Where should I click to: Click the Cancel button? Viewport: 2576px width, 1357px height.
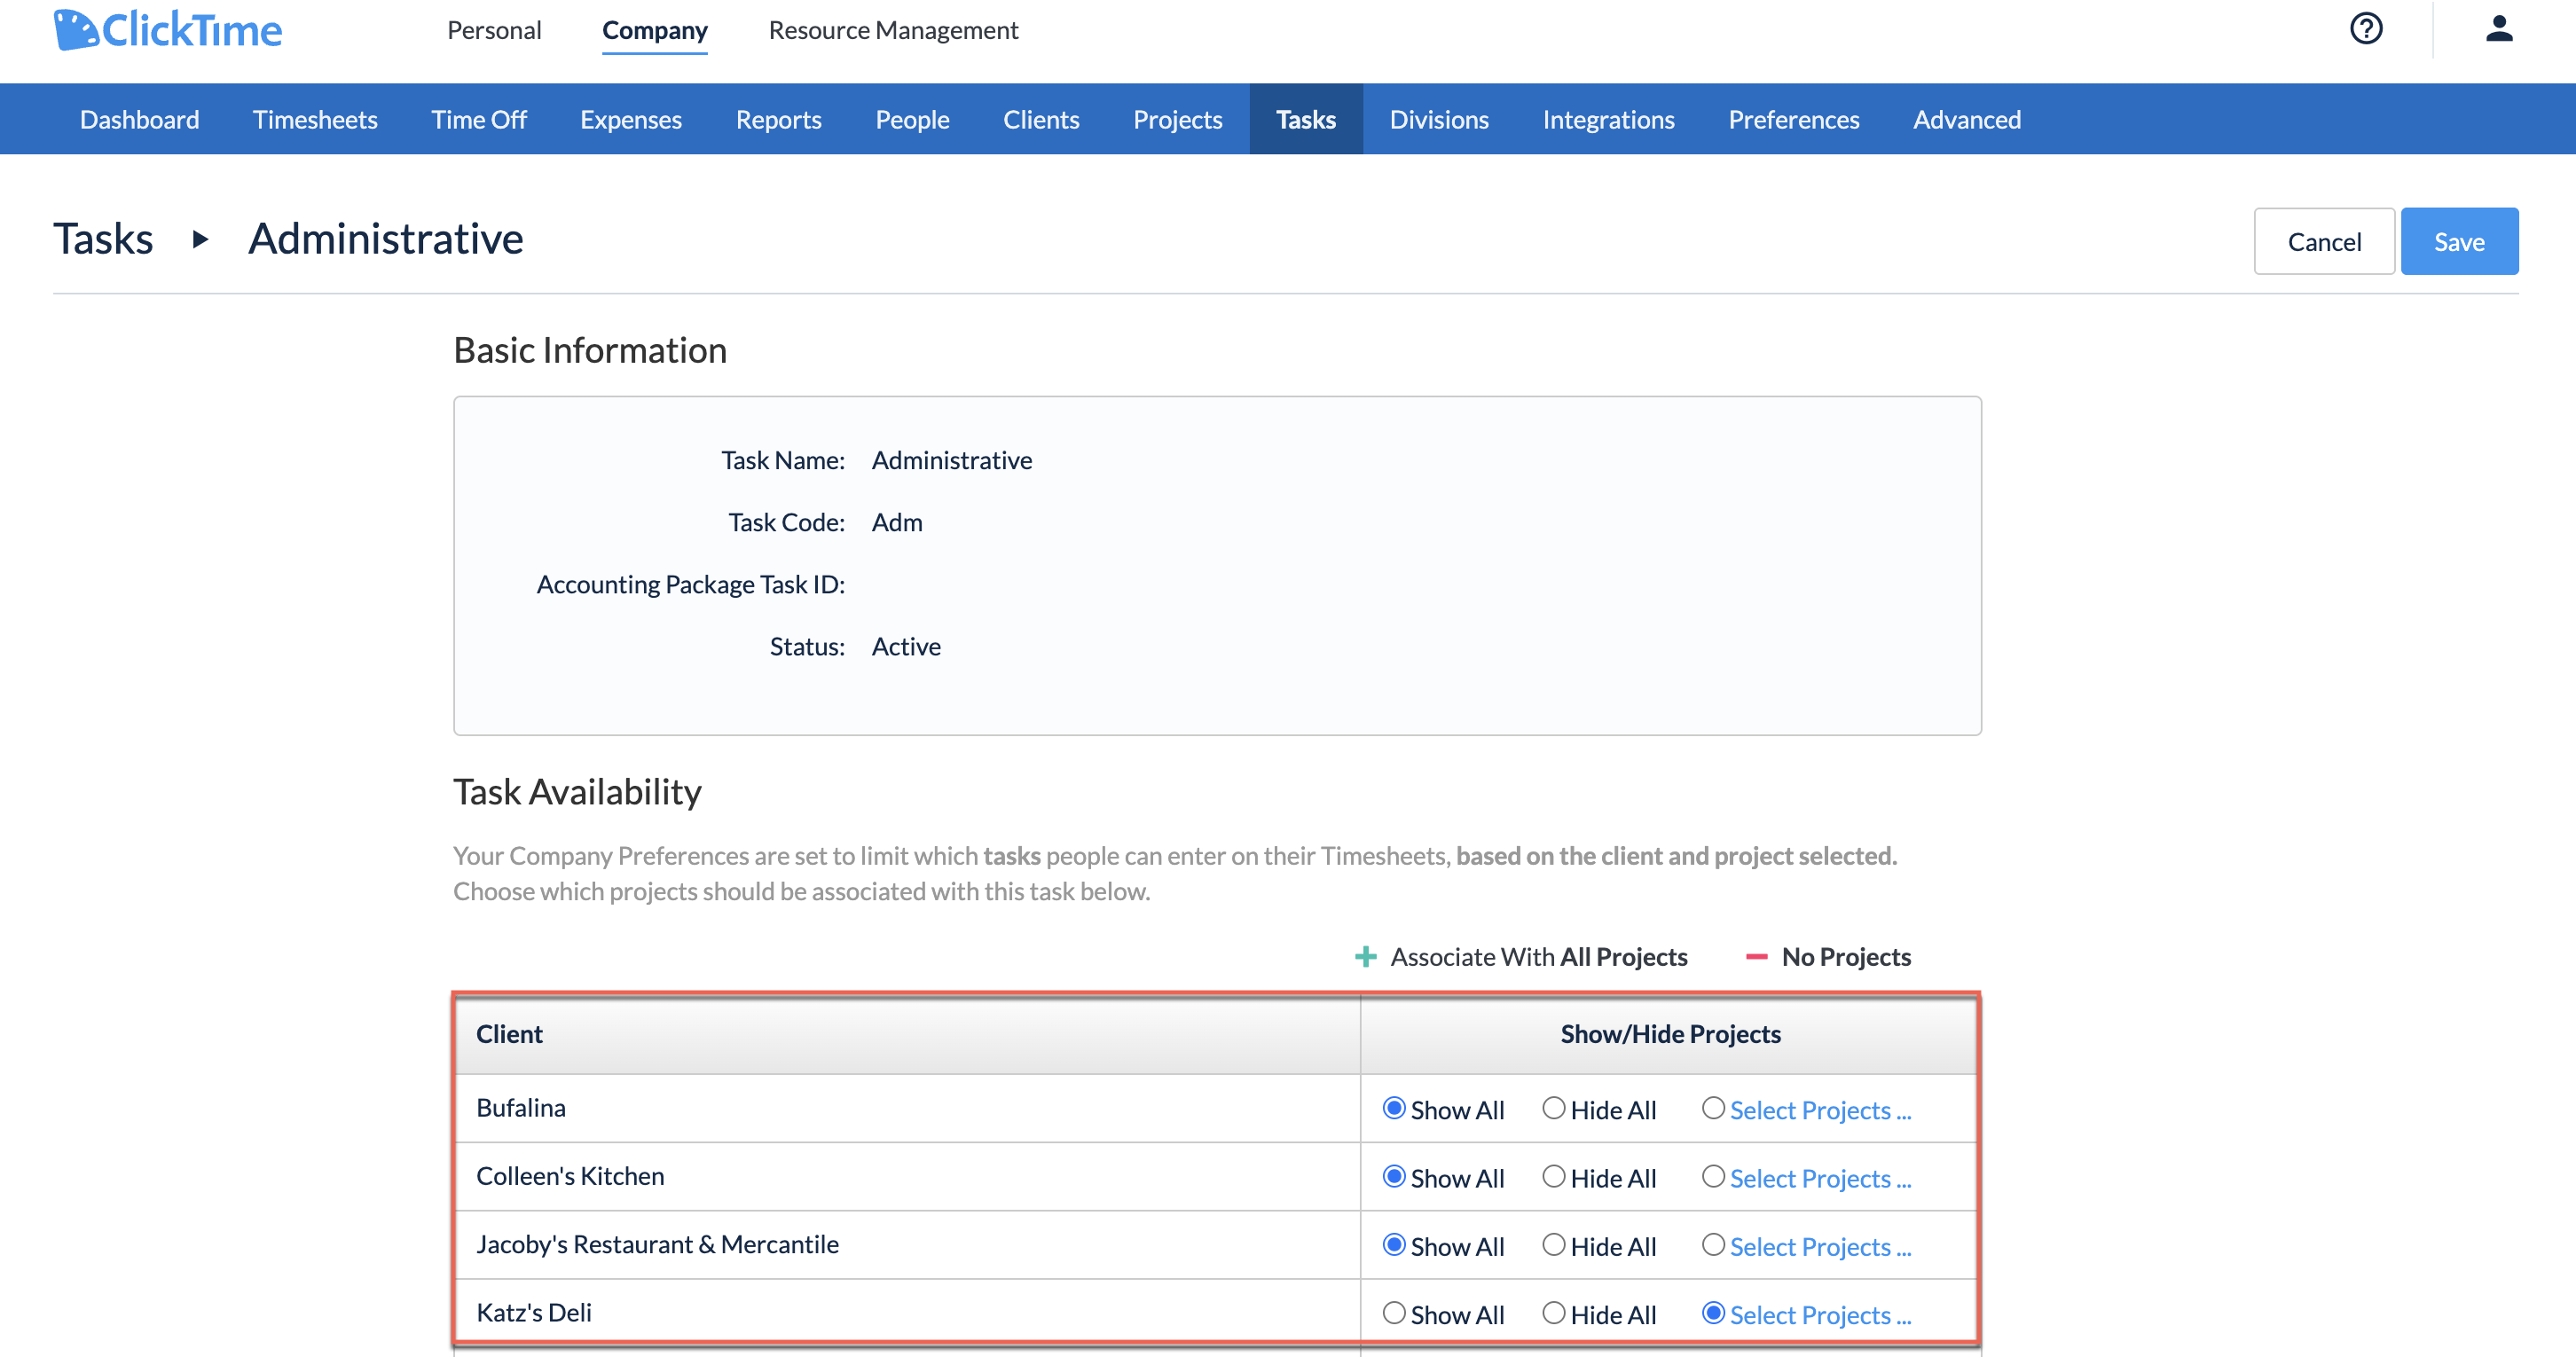[2324, 241]
